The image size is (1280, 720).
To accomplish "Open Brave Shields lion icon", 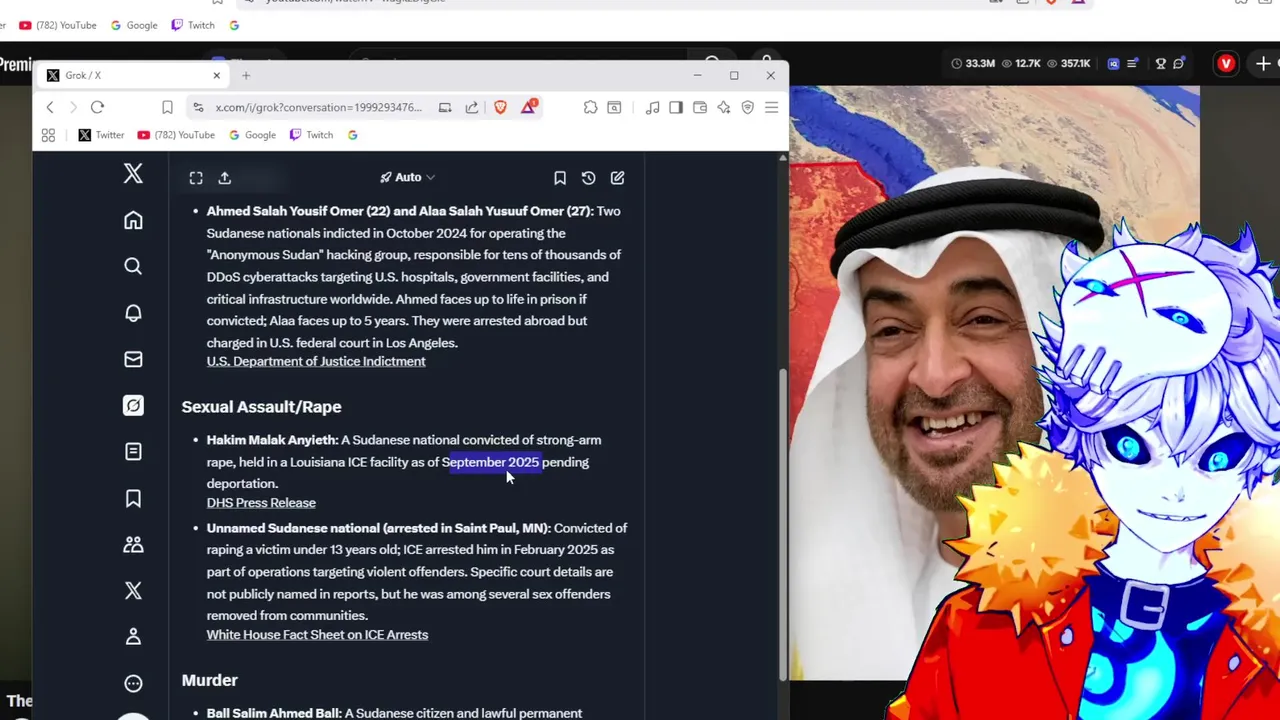I will [501, 107].
